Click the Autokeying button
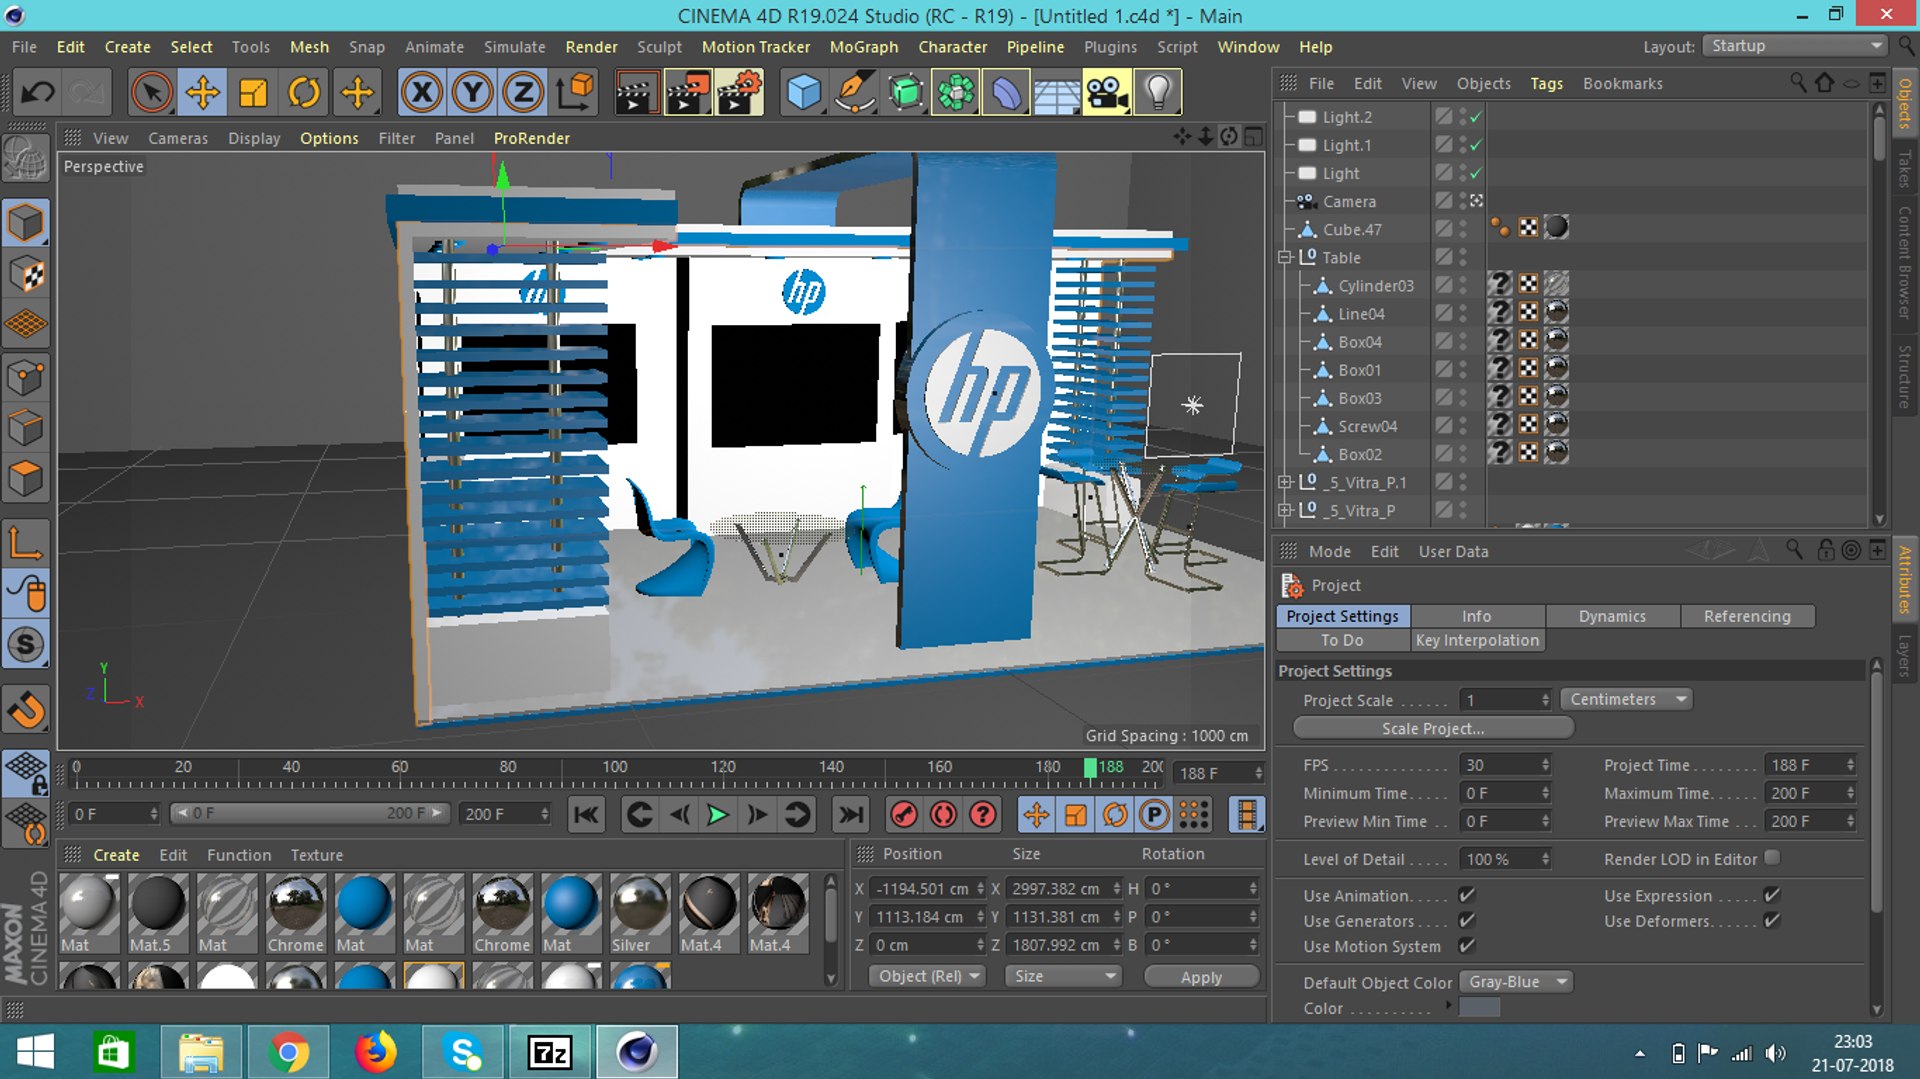Image resolution: width=1920 pixels, height=1079 pixels. pyautogui.click(x=943, y=815)
